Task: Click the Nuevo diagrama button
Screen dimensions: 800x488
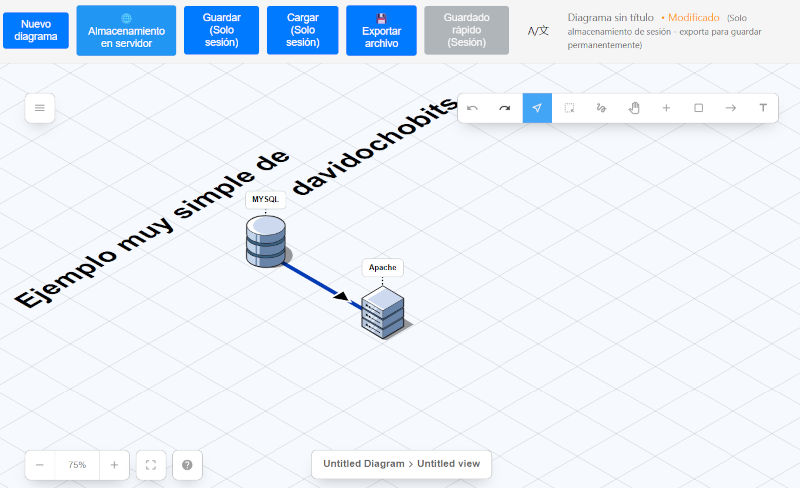Action: click(x=36, y=31)
